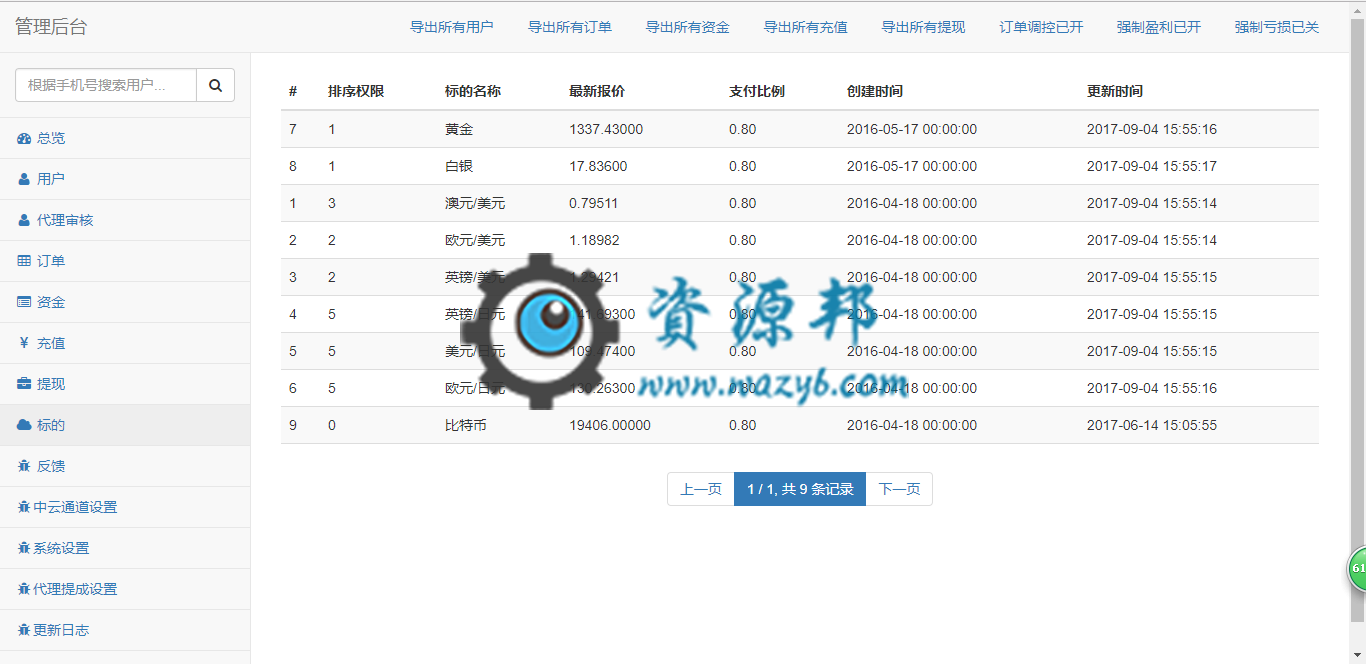Viewport: 1366px width, 664px height.
Task: Click the green floating badge at right edge
Action: tap(1357, 568)
